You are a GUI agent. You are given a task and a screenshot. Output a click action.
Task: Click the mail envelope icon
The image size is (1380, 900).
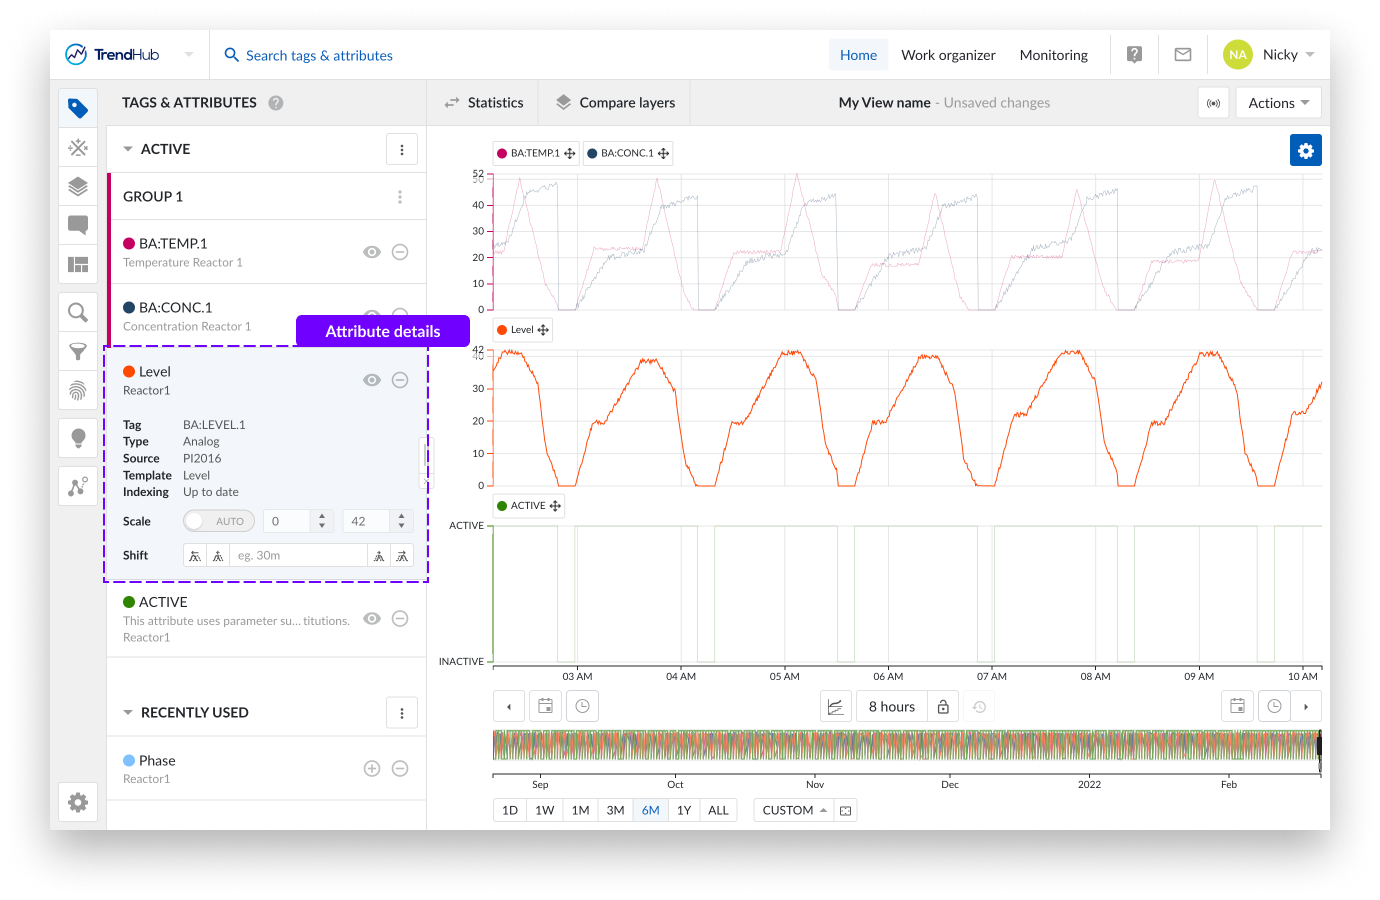click(1182, 55)
